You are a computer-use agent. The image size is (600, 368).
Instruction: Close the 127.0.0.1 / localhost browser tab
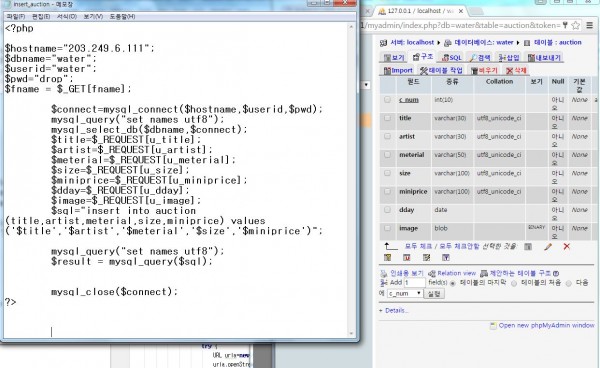(x=461, y=11)
